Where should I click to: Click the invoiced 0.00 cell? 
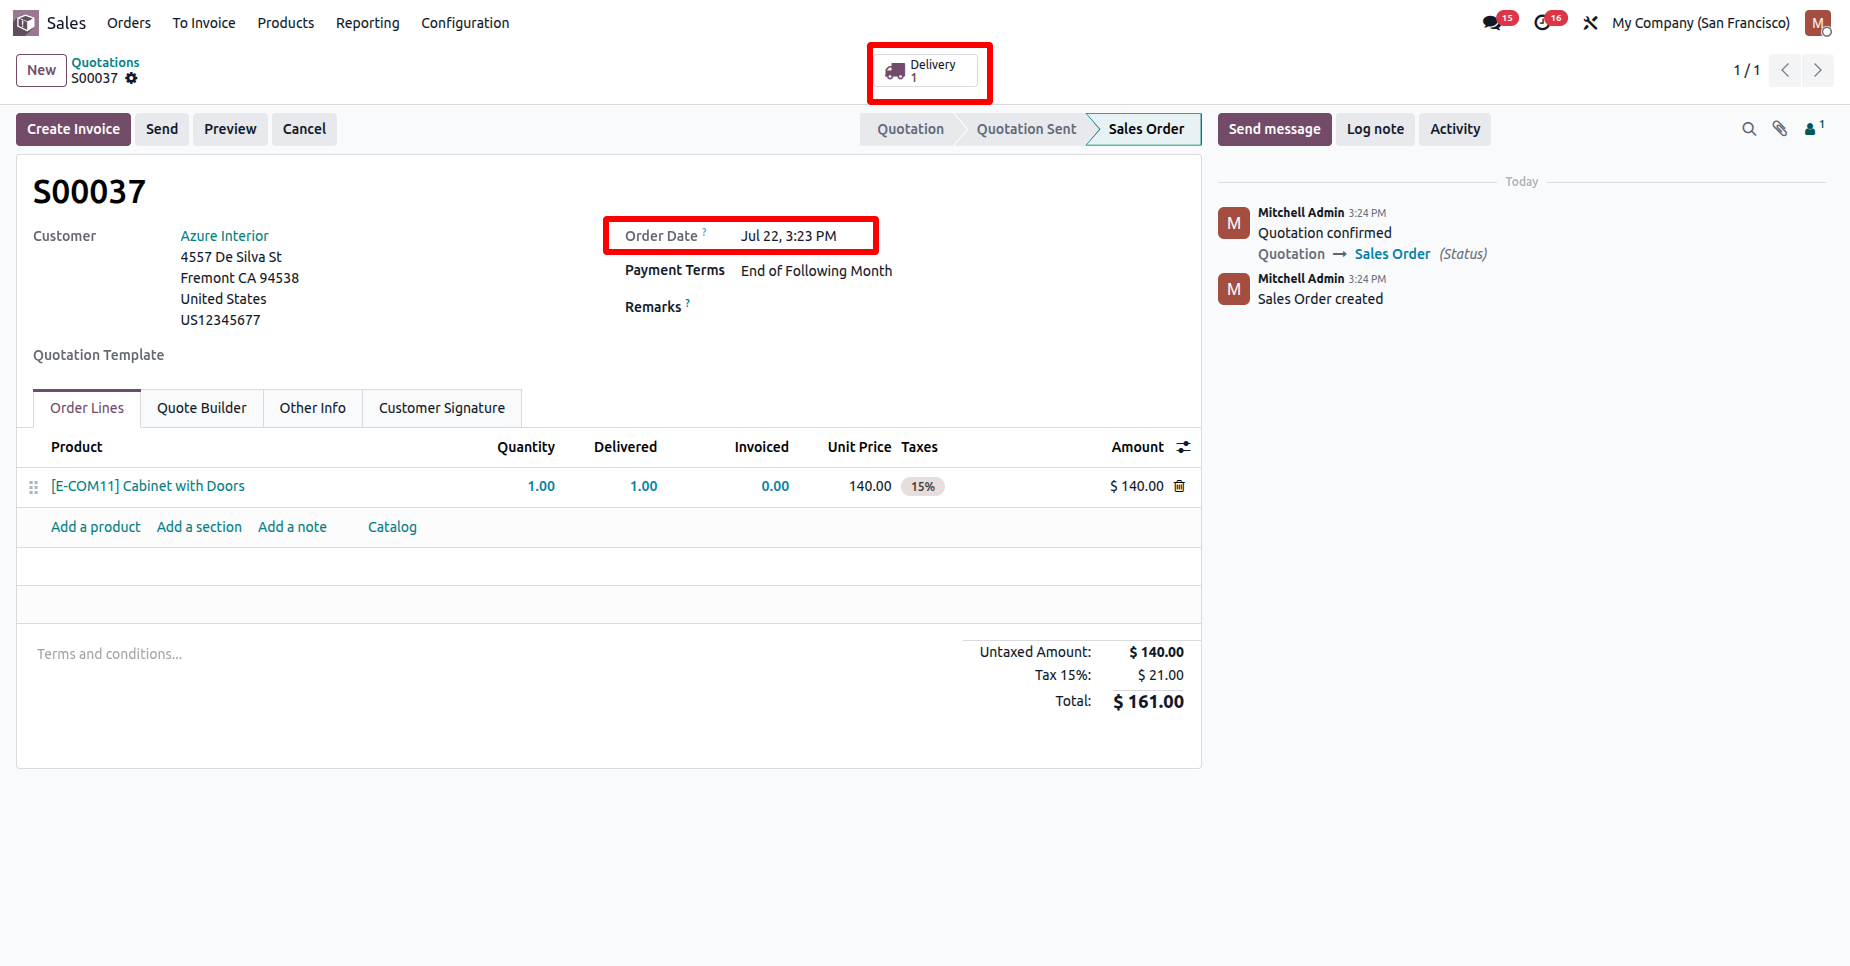click(775, 486)
